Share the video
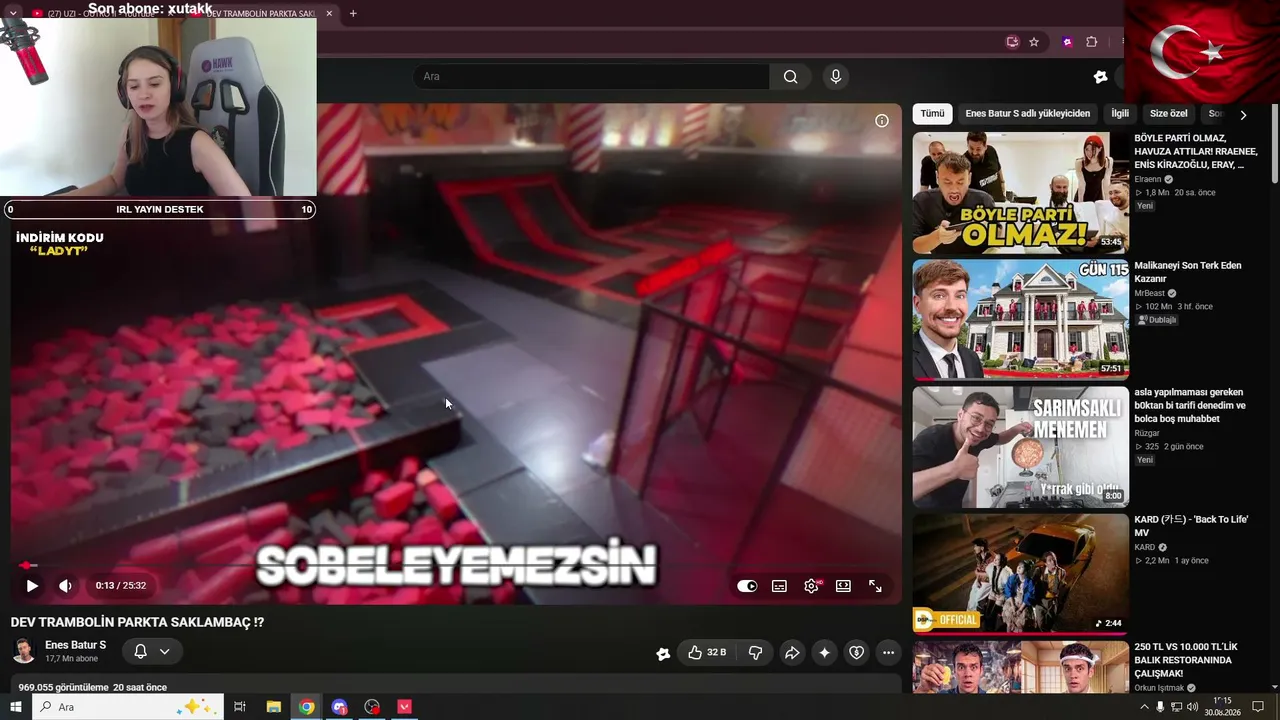 (792, 653)
